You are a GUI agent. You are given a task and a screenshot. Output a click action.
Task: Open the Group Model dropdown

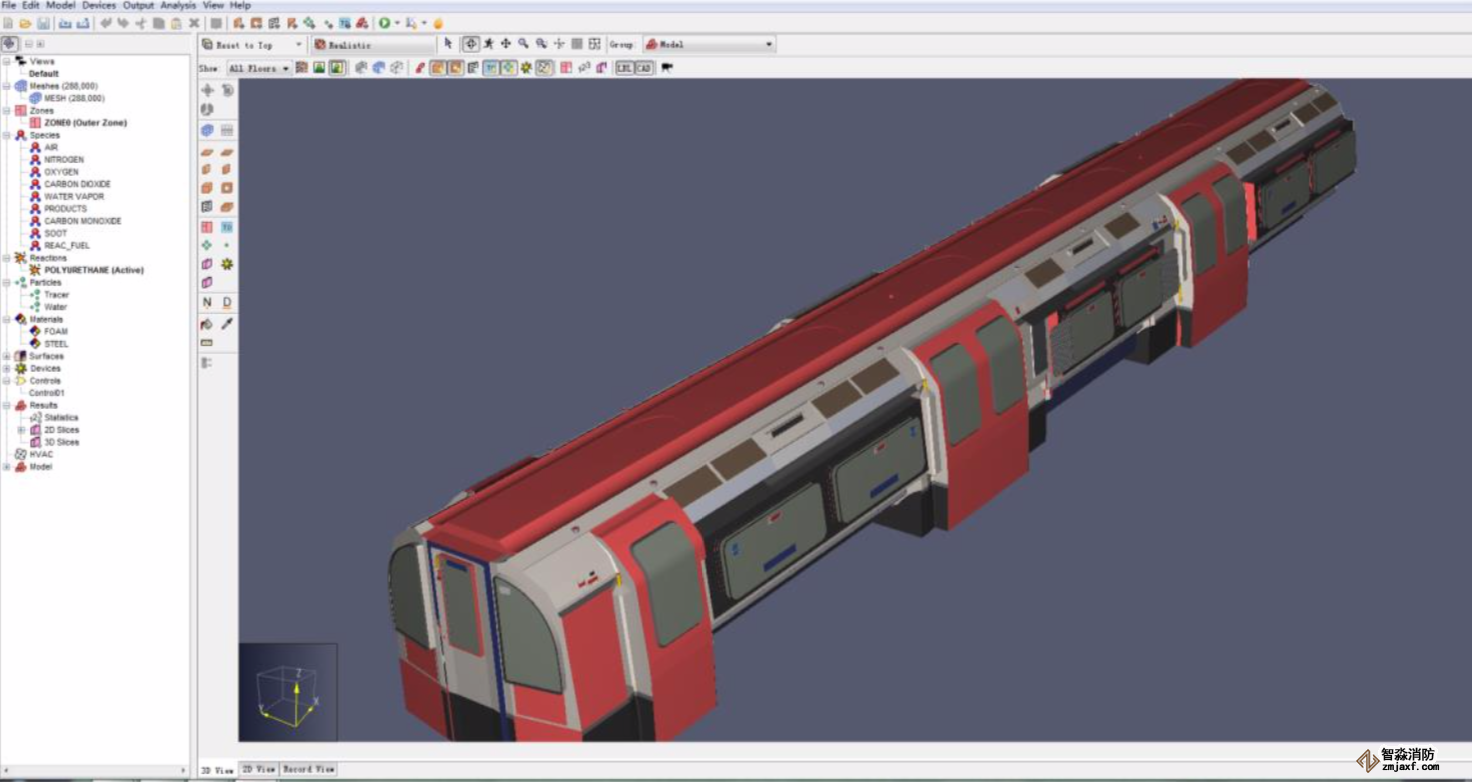pyautogui.click(x=710, y=44)
